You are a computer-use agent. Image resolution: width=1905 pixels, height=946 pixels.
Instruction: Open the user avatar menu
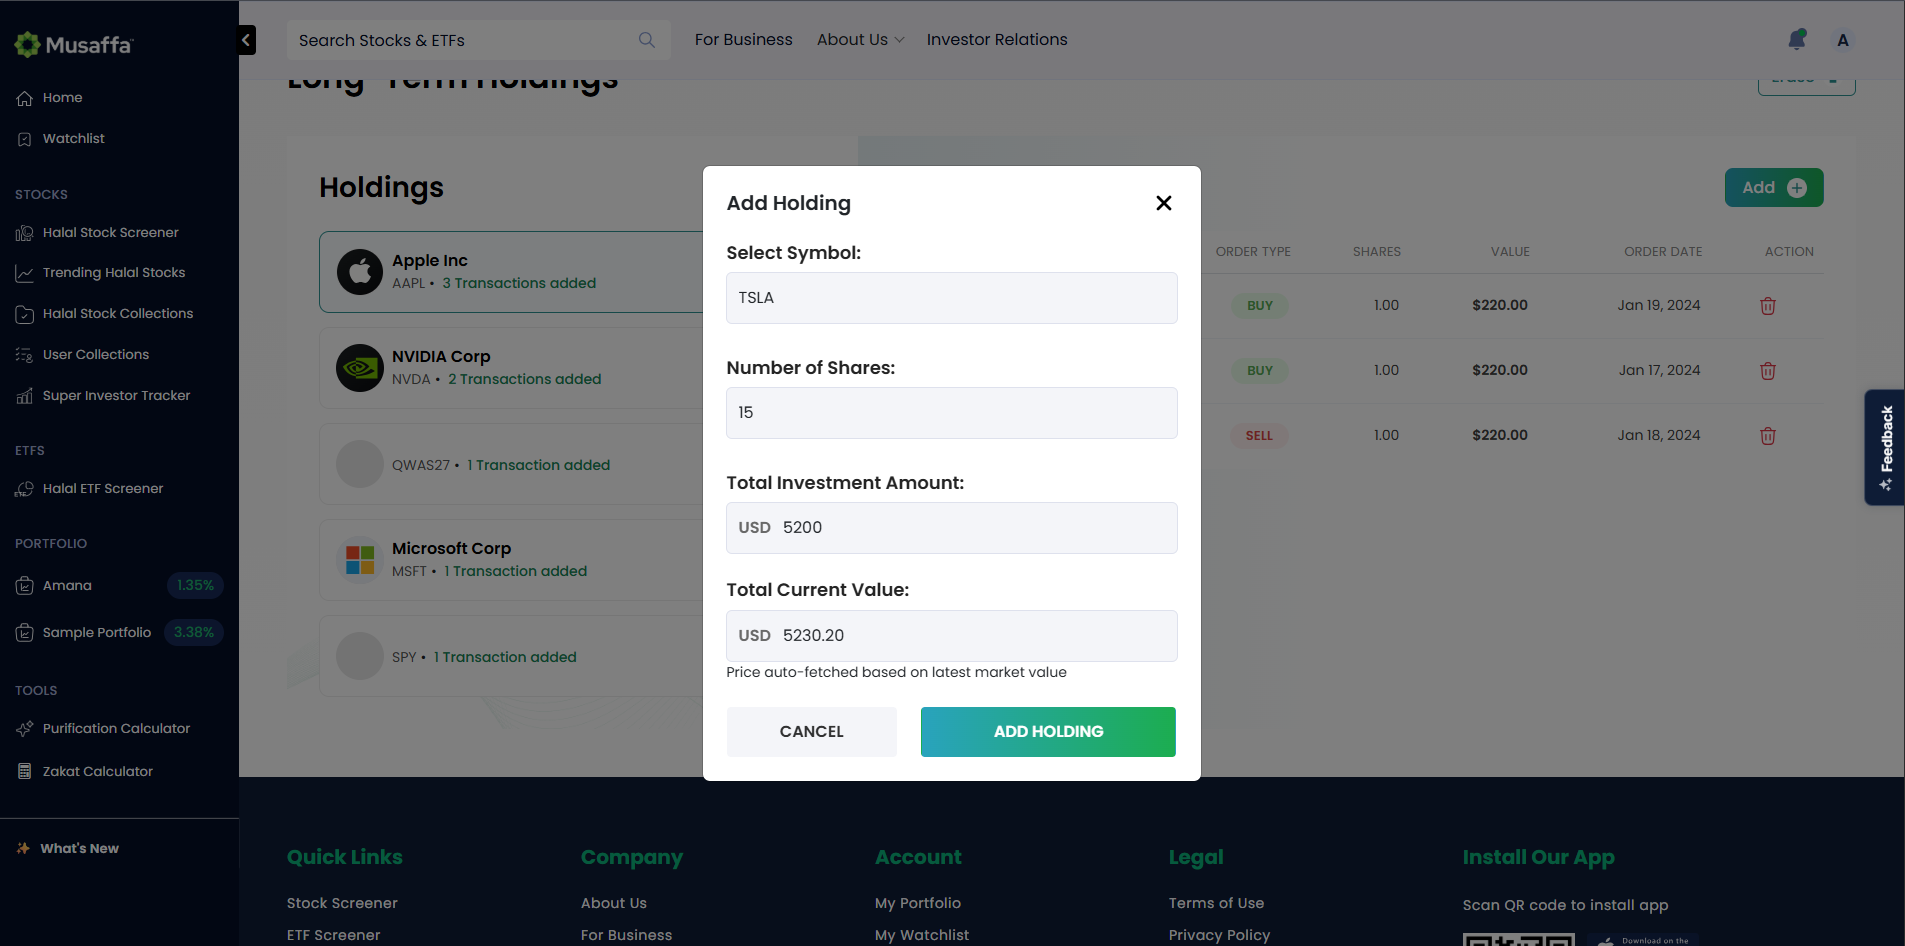point(1843,40)
